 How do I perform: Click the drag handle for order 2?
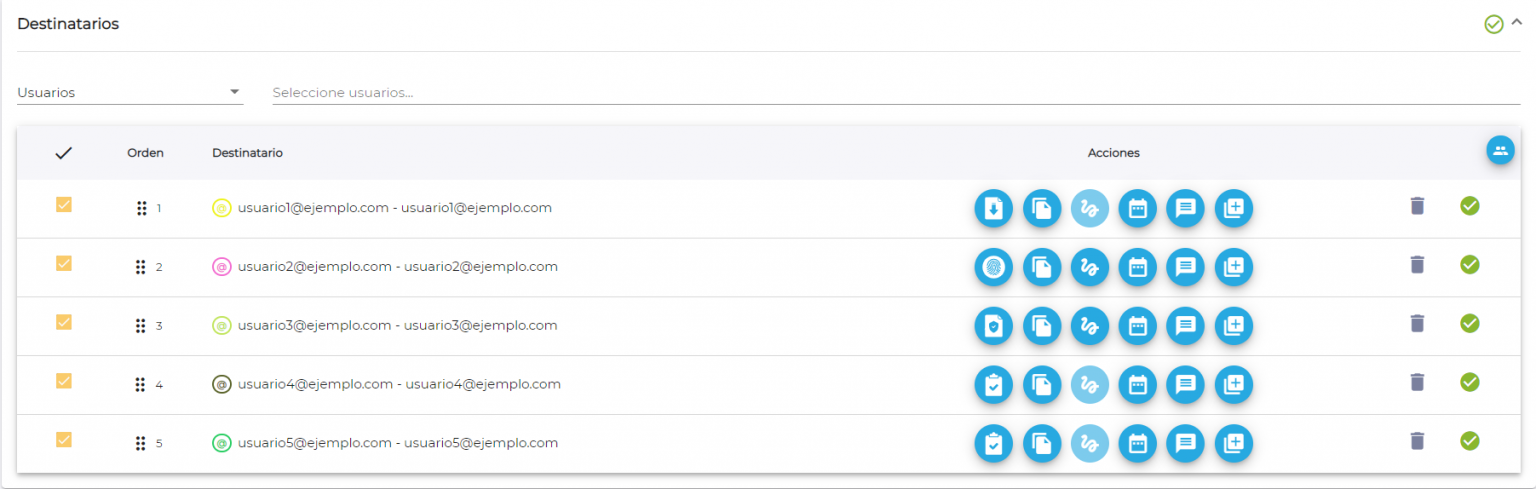(x=140, y=267)
